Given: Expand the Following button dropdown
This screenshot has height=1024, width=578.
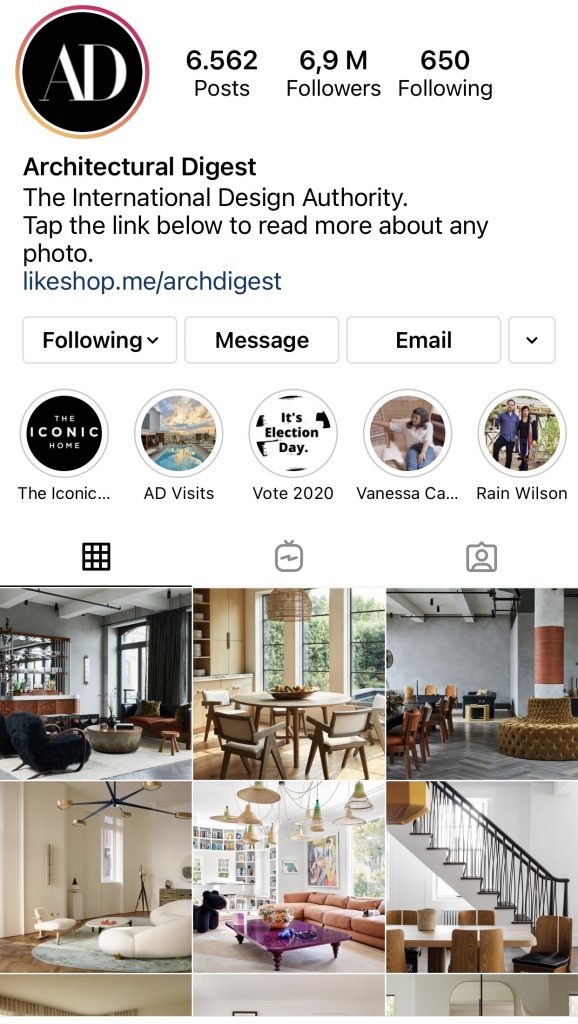Looking at the screenshot, I should tap(100, 340).
